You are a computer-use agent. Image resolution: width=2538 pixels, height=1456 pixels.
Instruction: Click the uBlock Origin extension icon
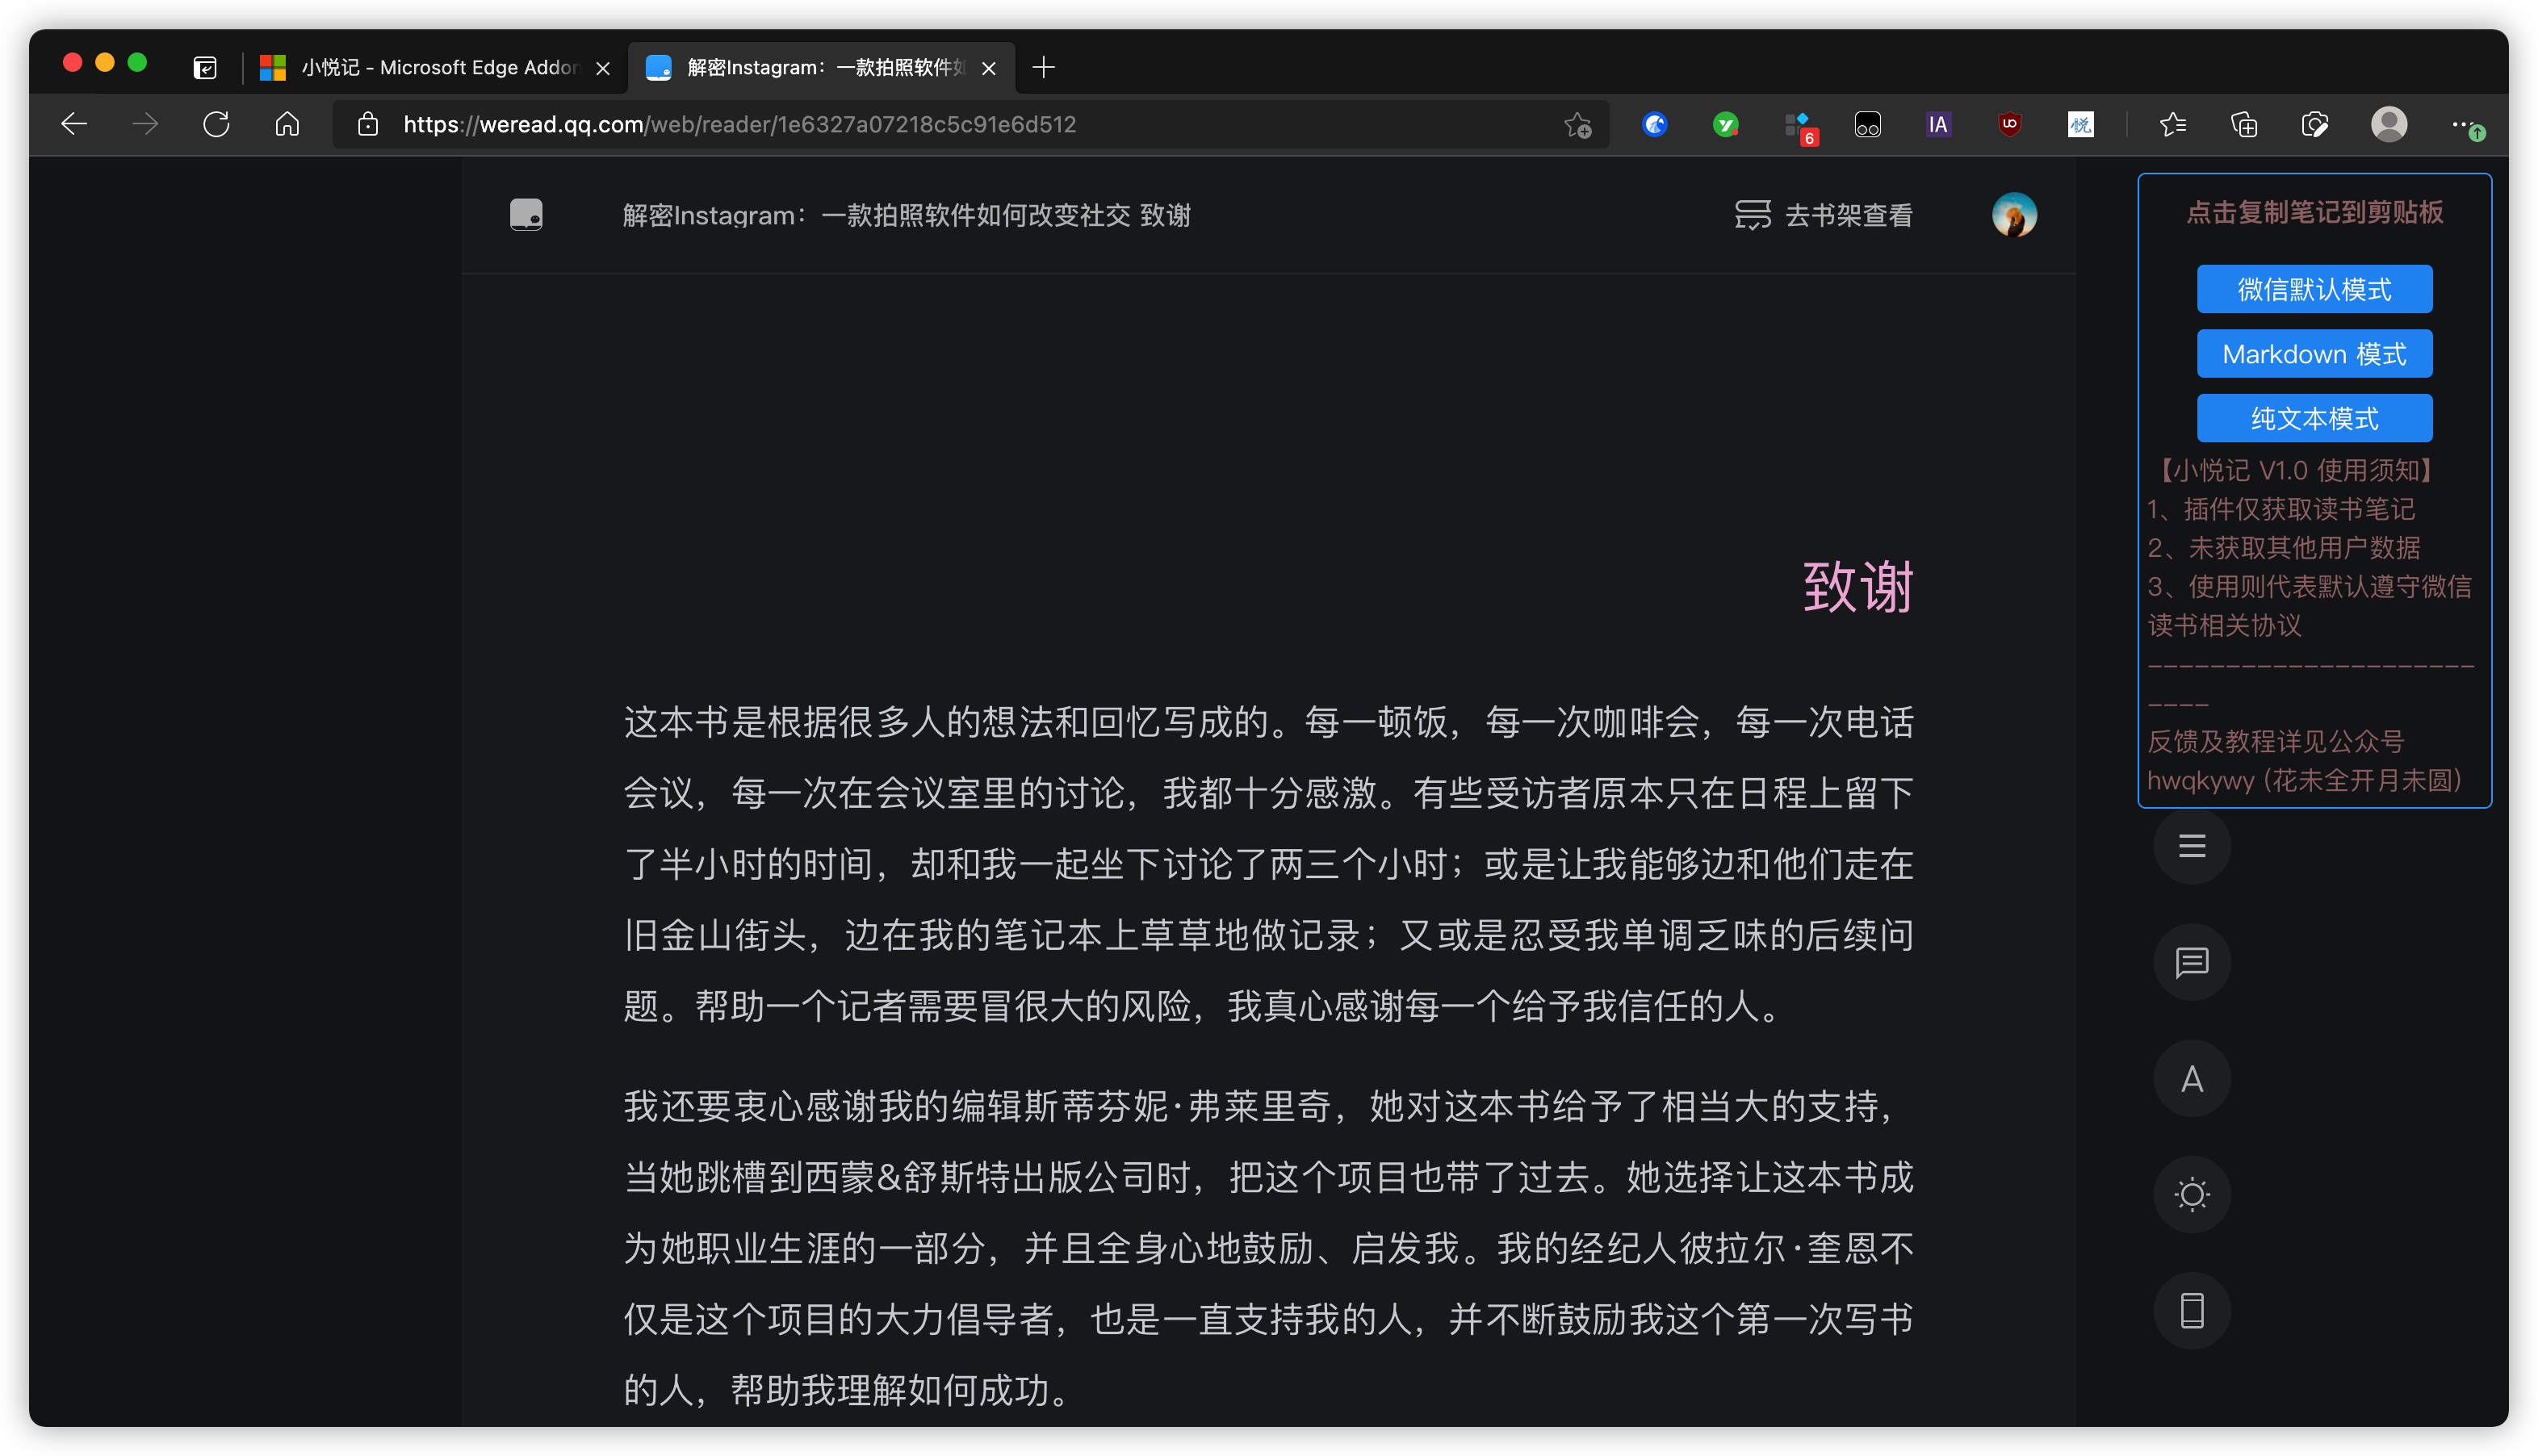tap(2009, 125)
